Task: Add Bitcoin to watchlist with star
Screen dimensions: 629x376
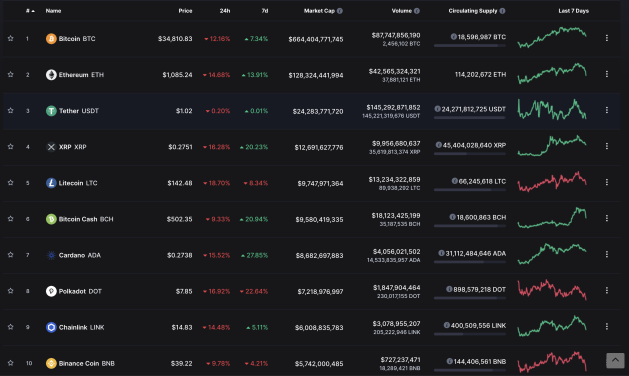Action: [10, 38]
